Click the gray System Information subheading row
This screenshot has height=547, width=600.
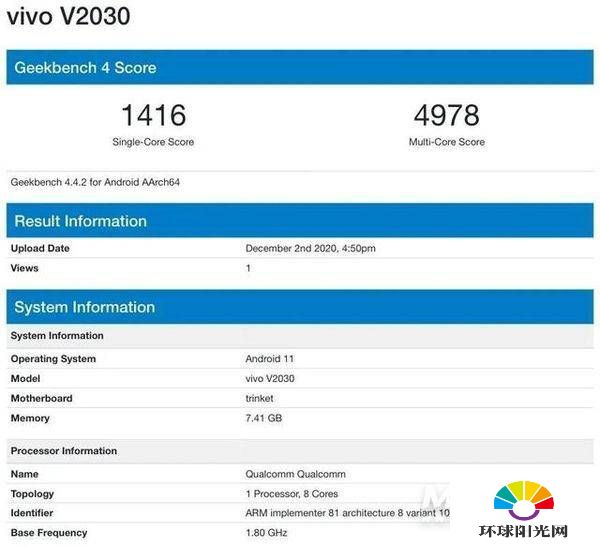click(300, 336)
